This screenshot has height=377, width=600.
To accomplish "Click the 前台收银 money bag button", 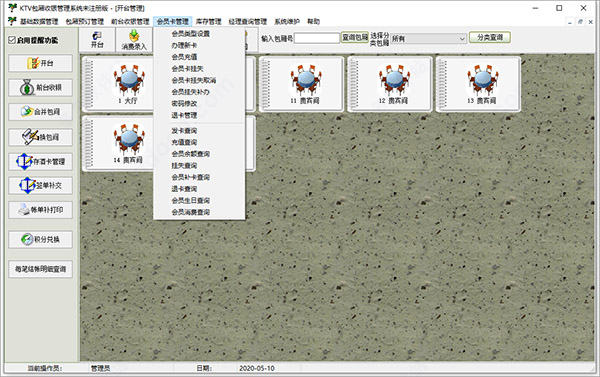I will [x=41, y=88].
